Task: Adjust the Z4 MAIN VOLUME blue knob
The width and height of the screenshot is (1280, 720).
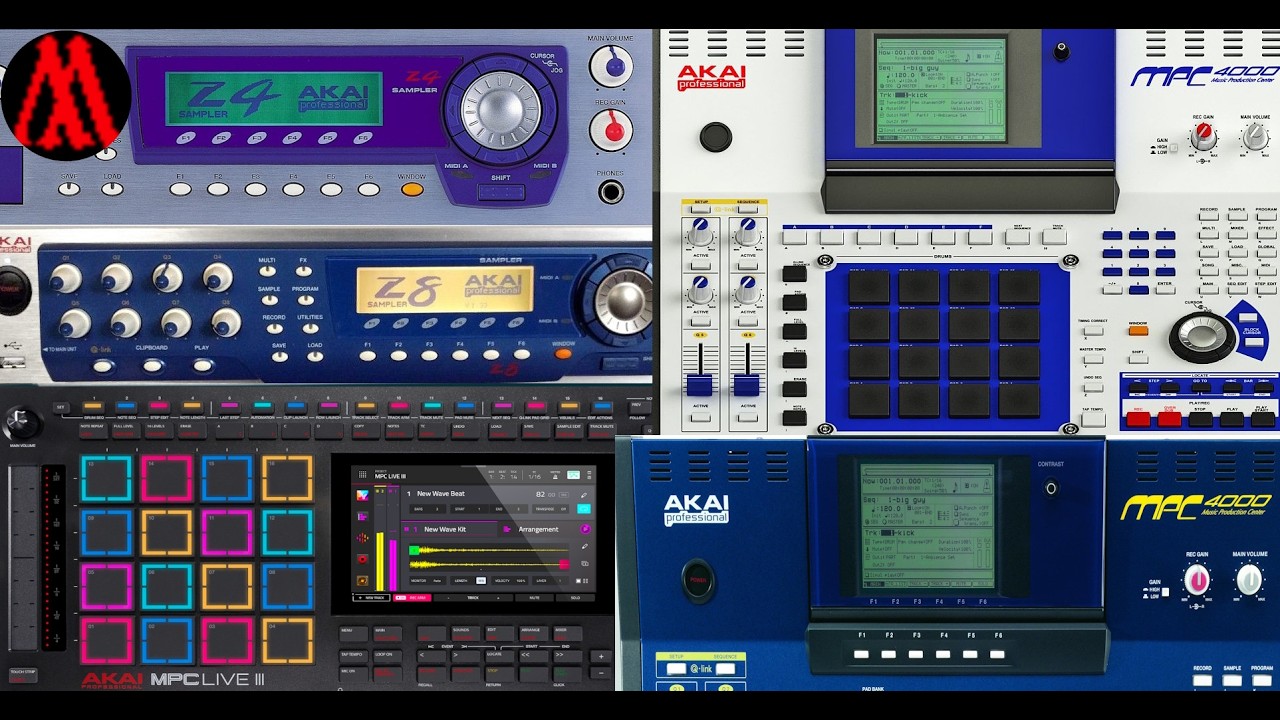Action: [x=610, y=66]
